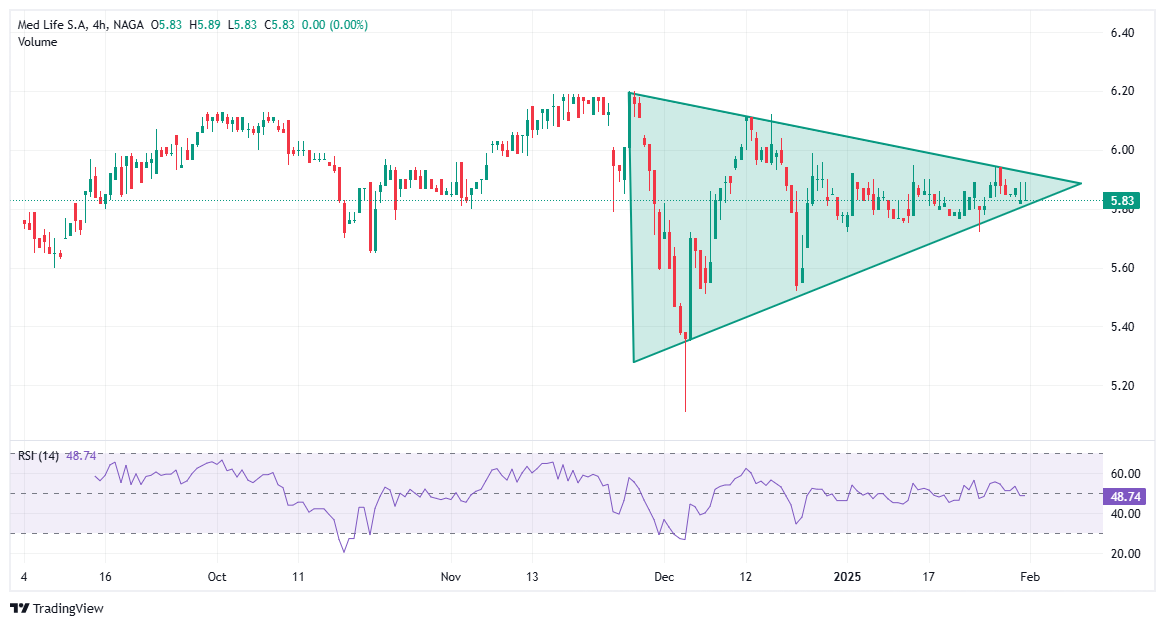Select the Dec label on time axis
1165x626 pixels.
[x=664, y=577]
